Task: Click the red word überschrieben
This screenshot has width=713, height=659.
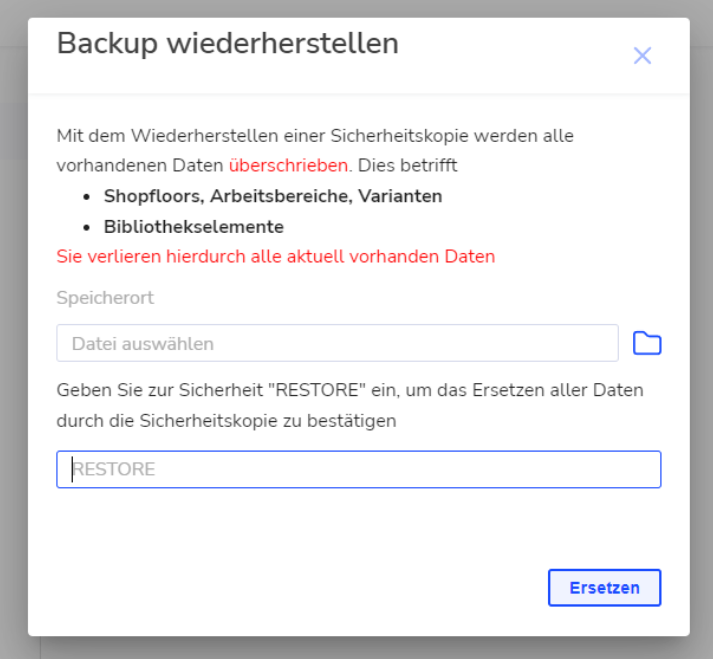Action: pos(288,166)
